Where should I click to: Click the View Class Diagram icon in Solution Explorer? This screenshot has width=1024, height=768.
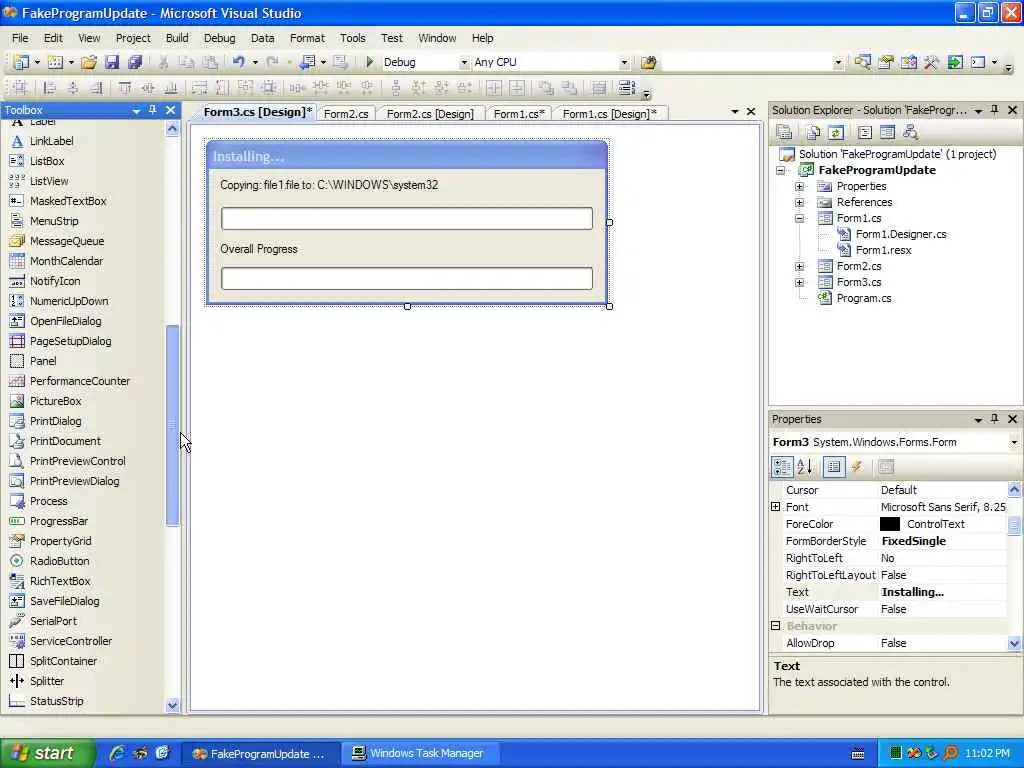pyautogui.click(x=910, y=133)
